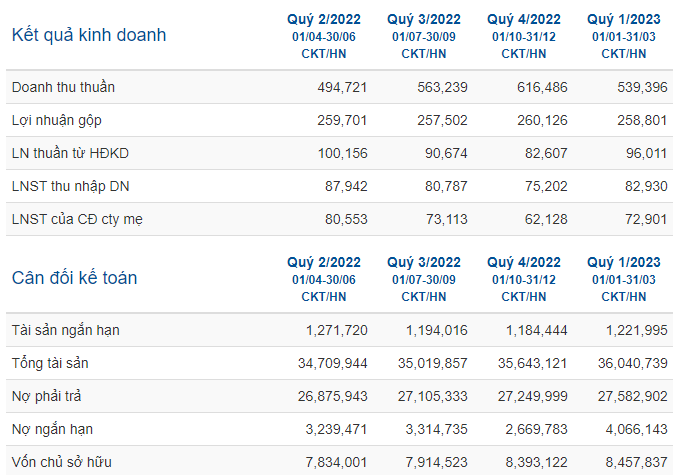Select 'Quý 4/2022' header in Cân đối kế toán

(x=524, y=262)
